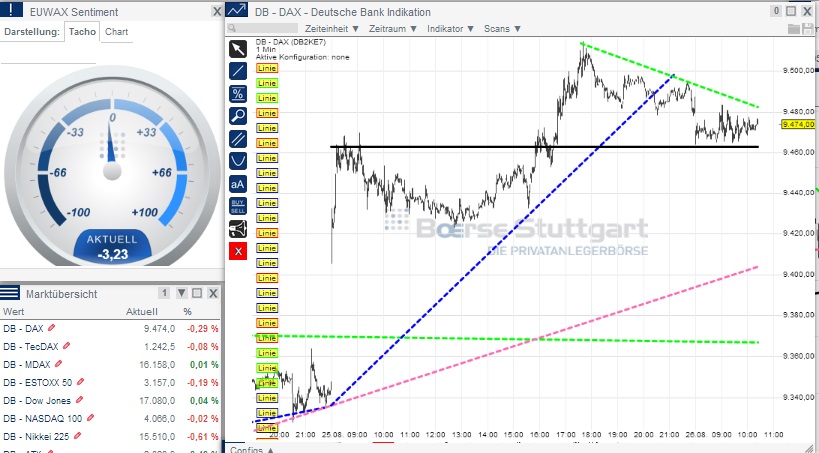Click the Marktübersicht list icon
The height and width of the screenshot is (453, 819).
pos(10,293)
